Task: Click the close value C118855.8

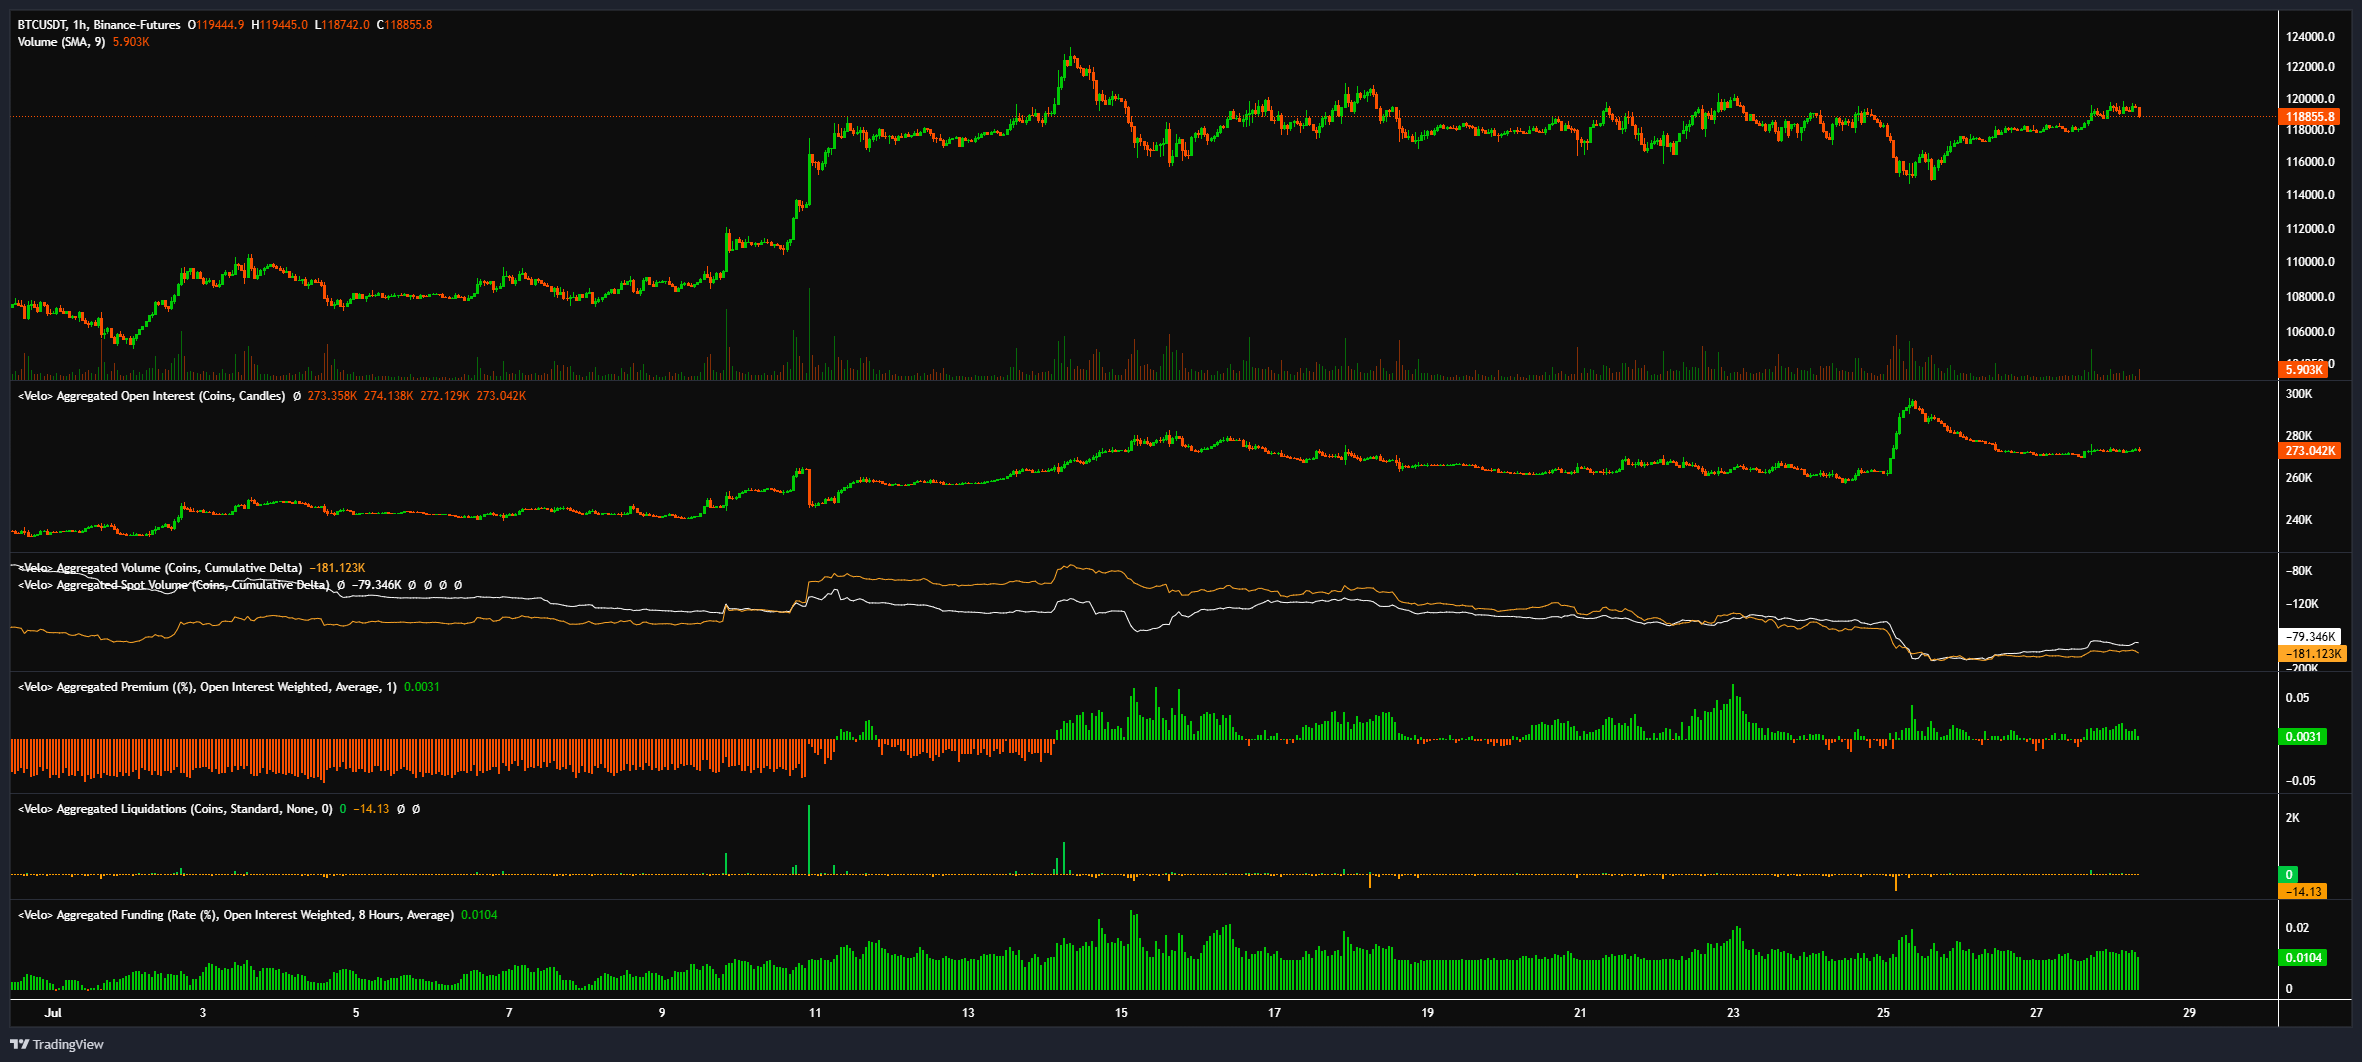Action: [x=405, y=25]
